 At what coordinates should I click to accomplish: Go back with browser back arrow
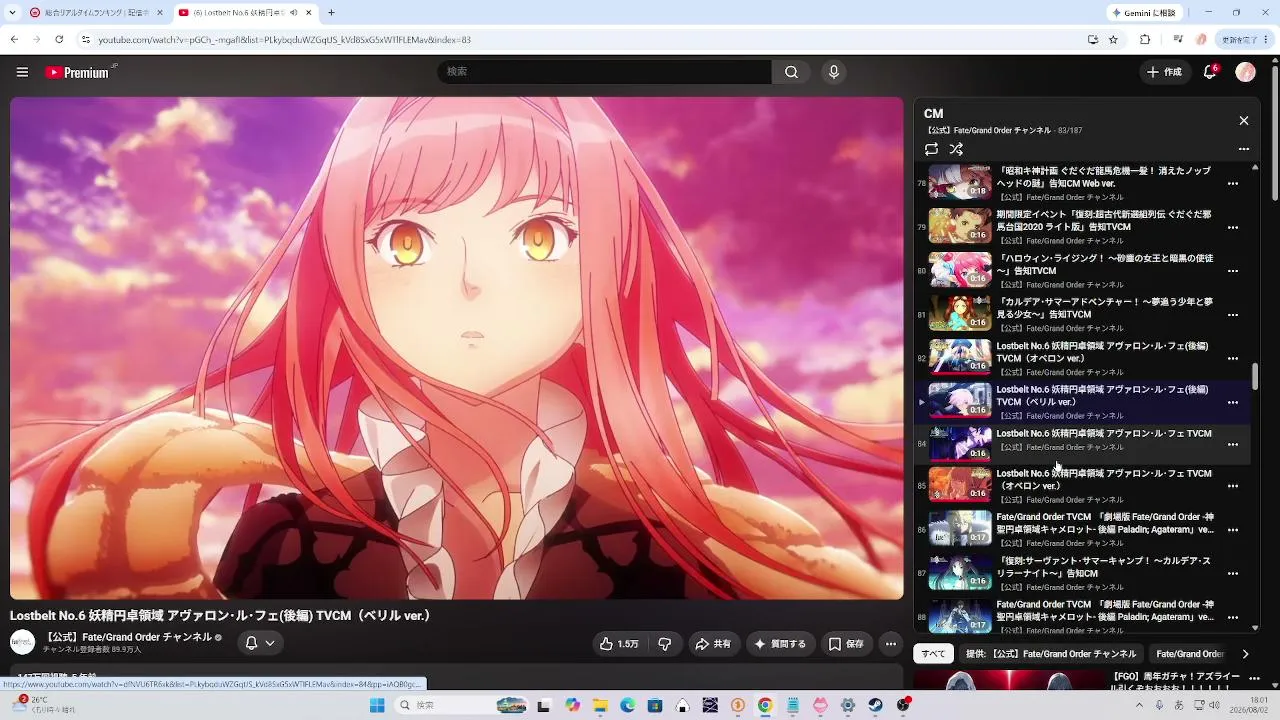(14, 40)
